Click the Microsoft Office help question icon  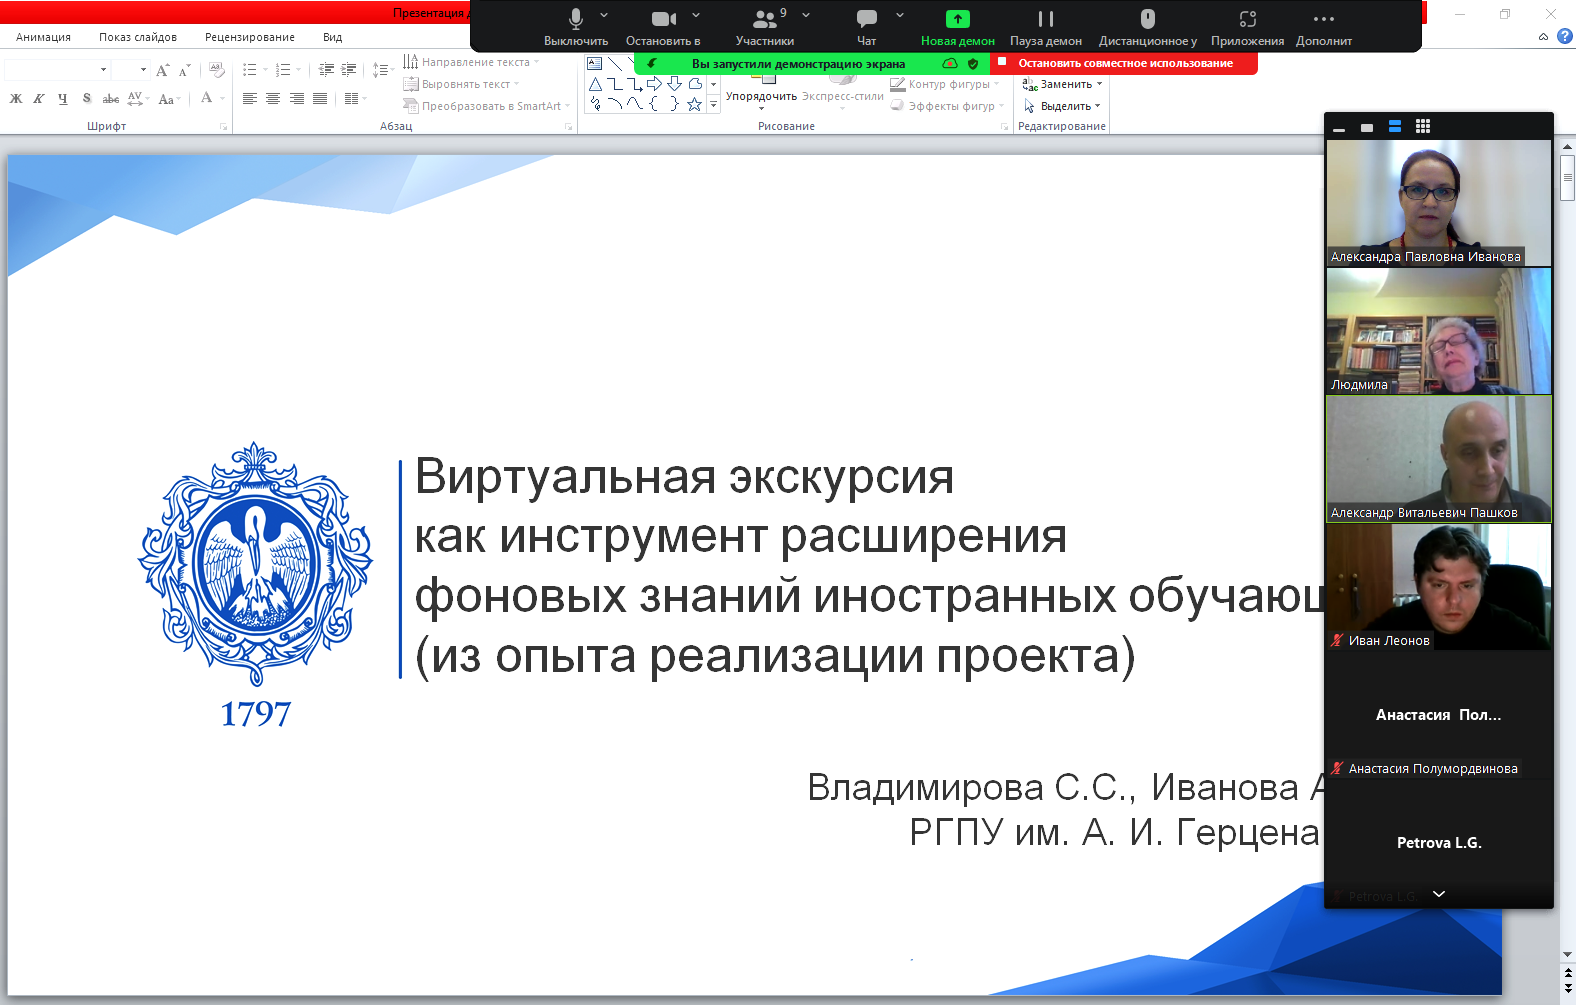pos(1565,37)
